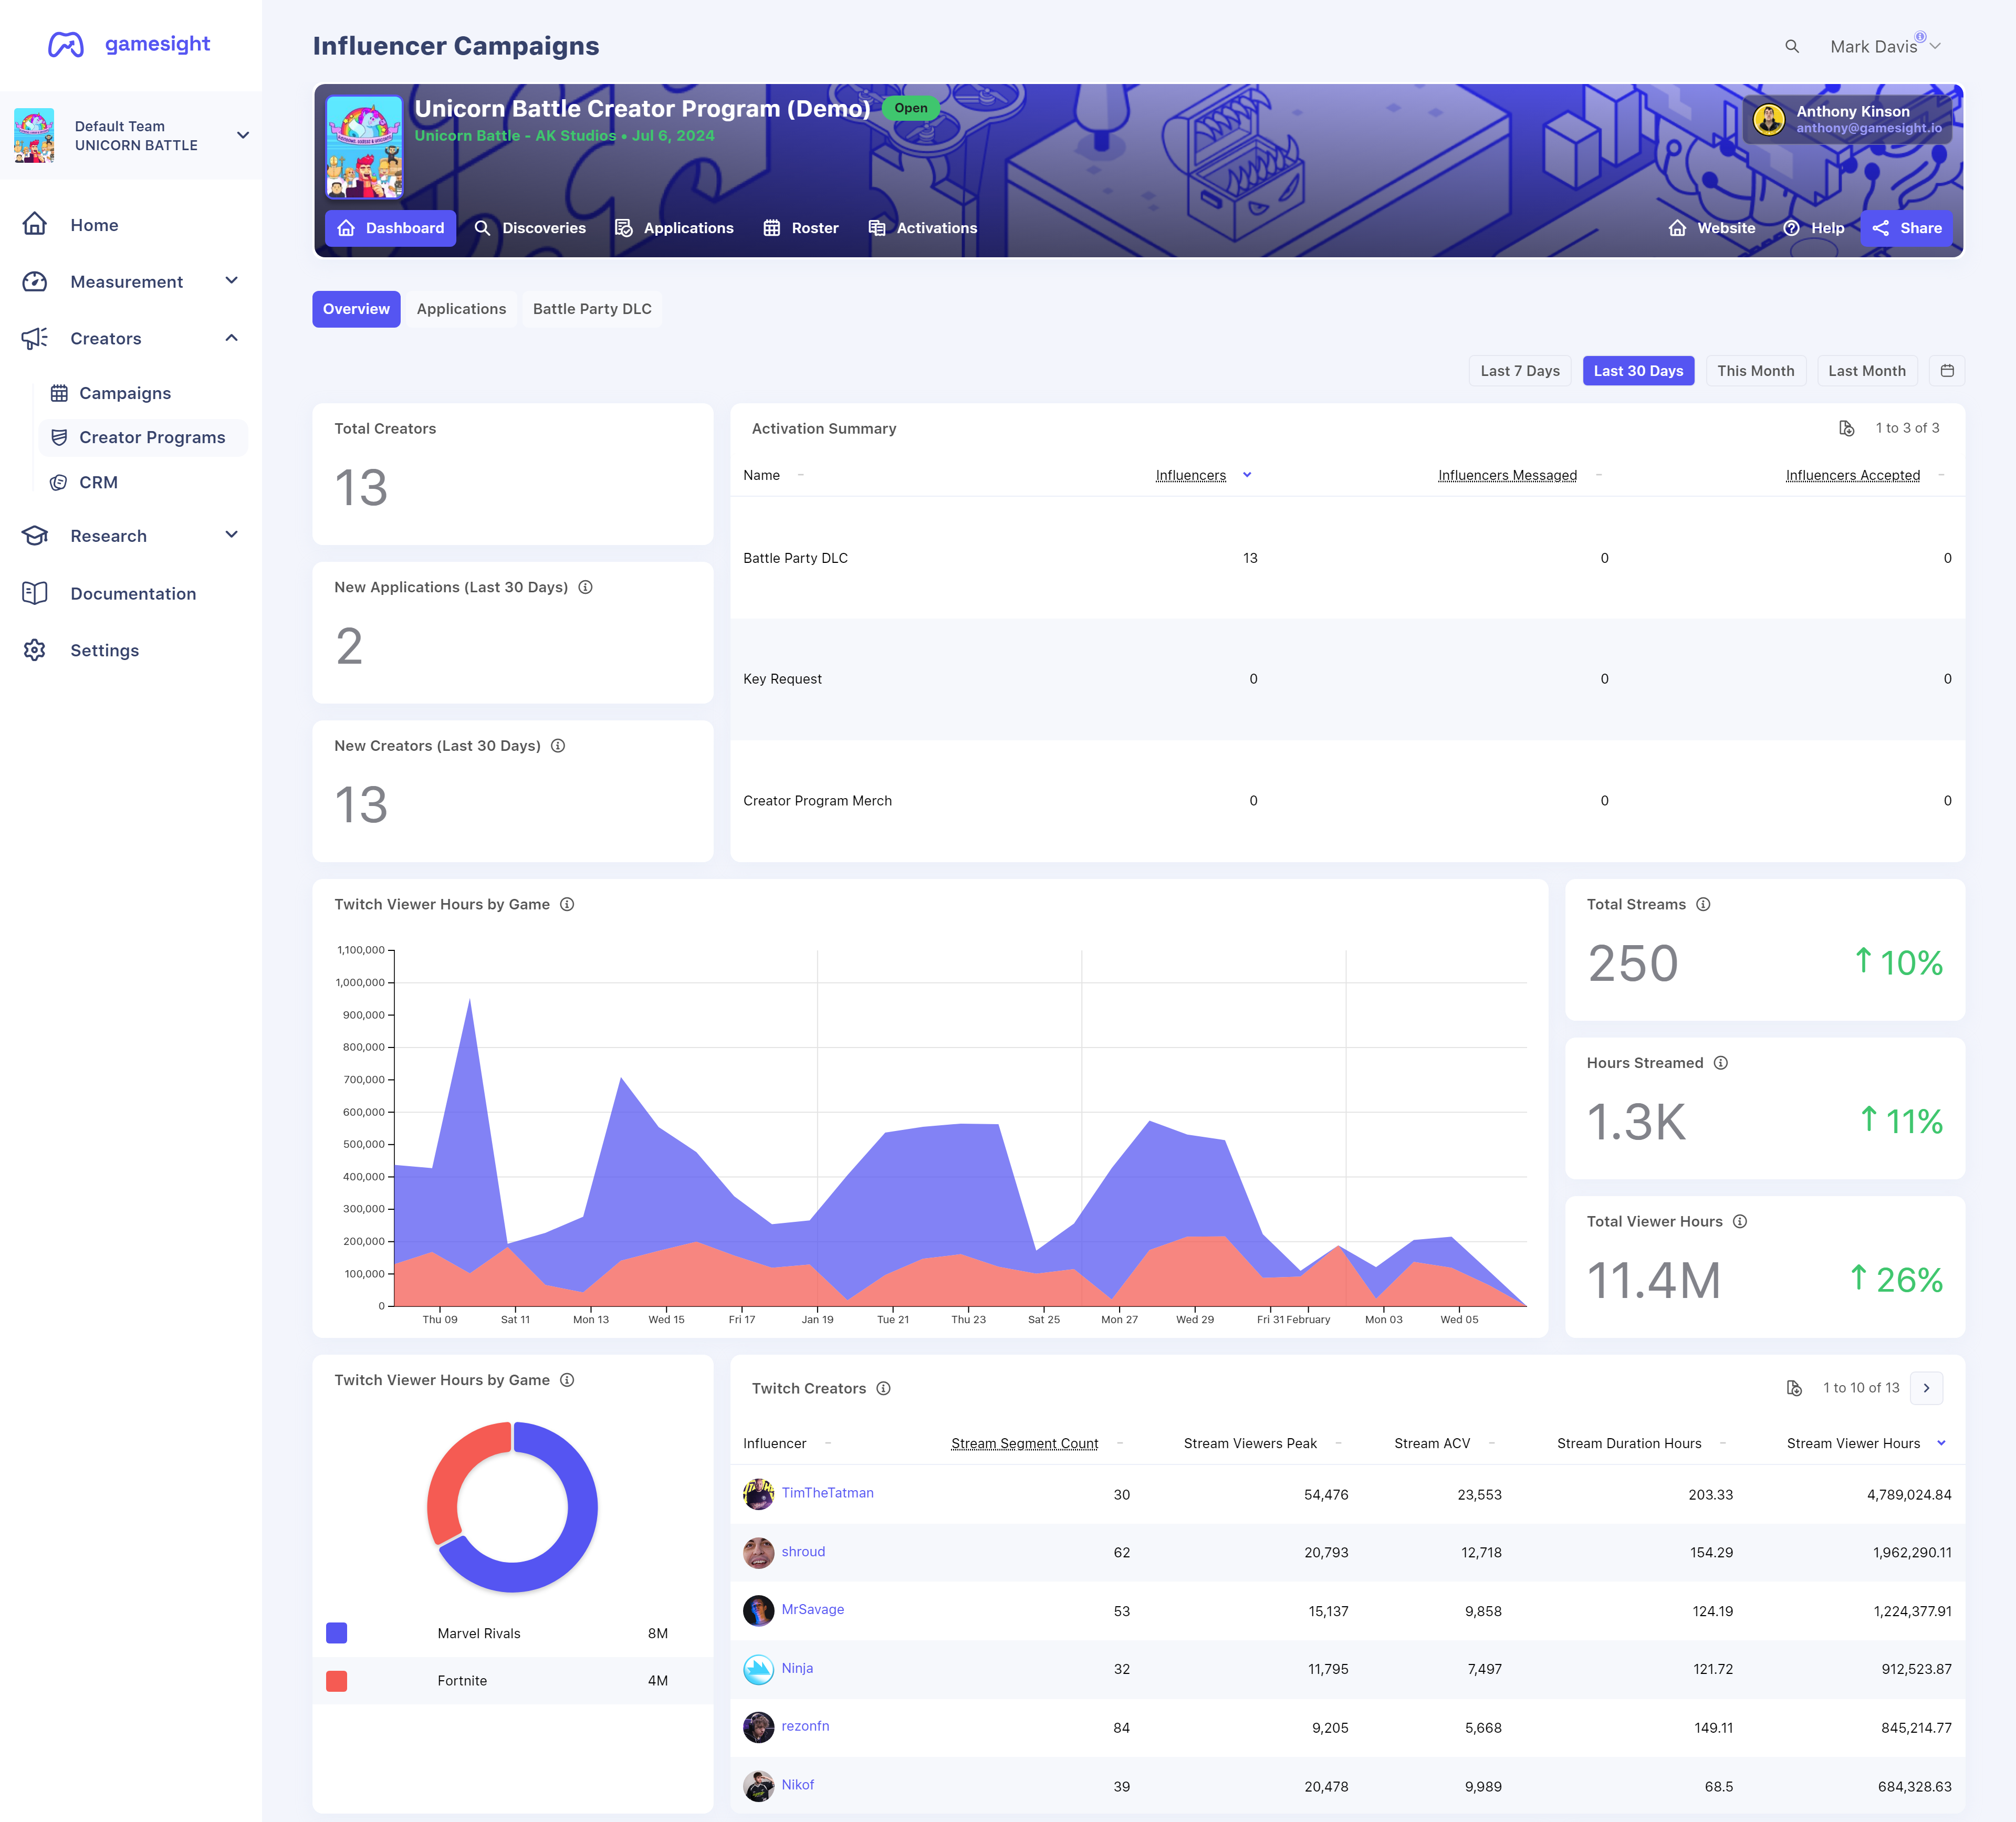This screenshot has height=1822, width=2016.
Task: Show info for the Twitch Viewer Hours area chart
Action: coord(567,904)
